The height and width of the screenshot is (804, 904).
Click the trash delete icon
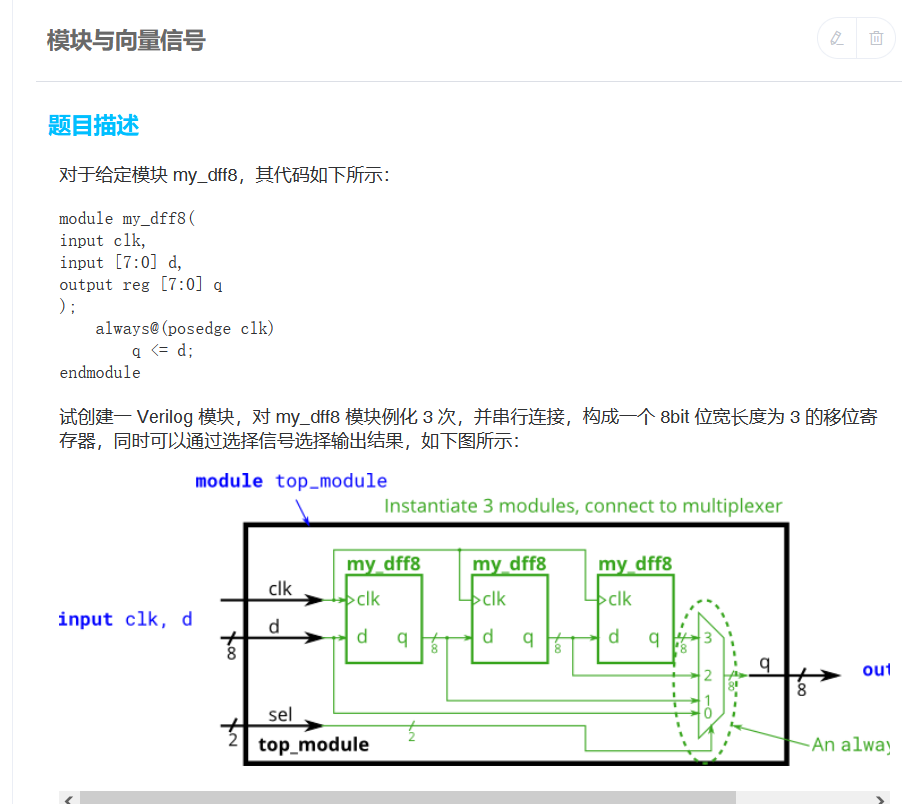coord(876,39)
